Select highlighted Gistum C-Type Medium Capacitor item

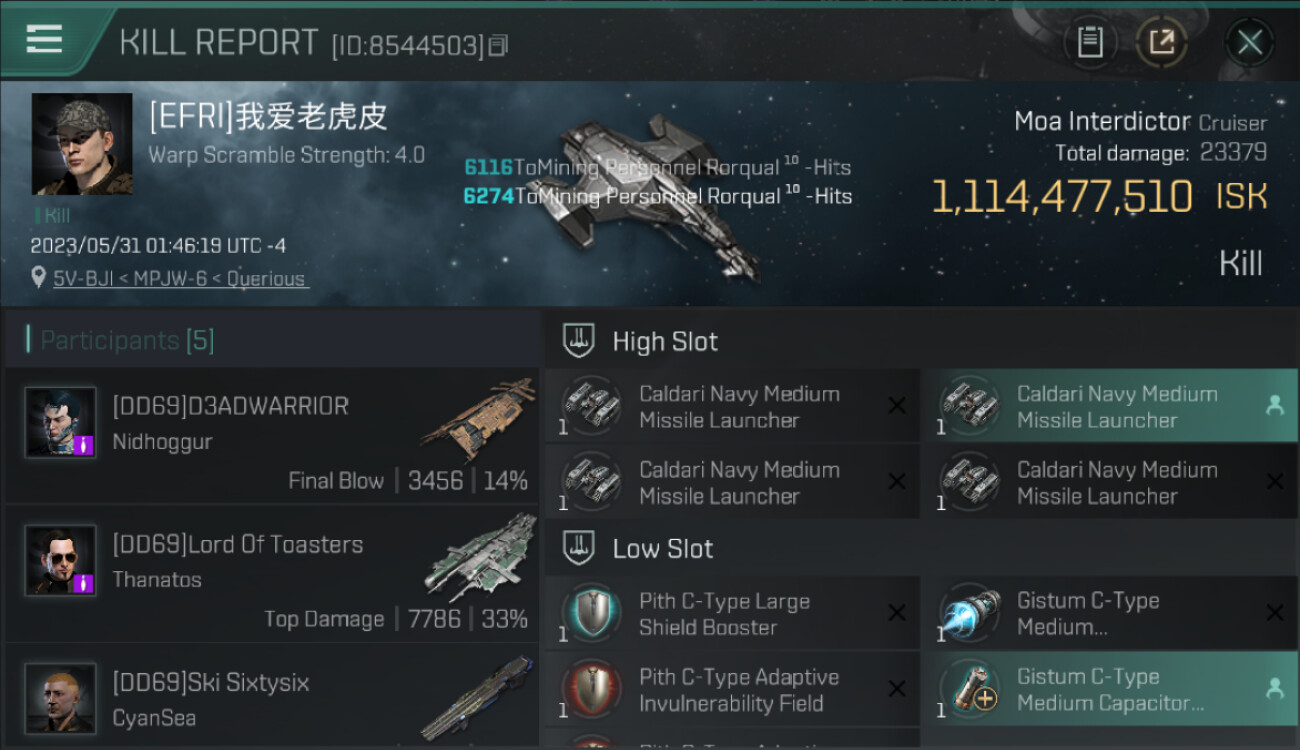1110,689
